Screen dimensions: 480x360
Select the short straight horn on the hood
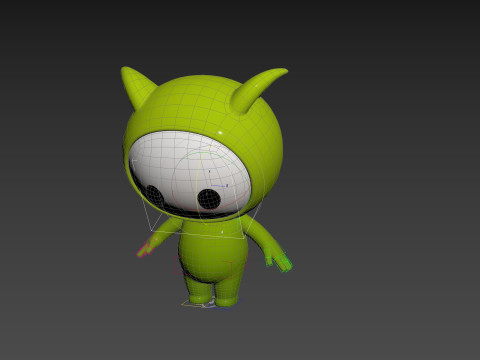click(137, 87)
